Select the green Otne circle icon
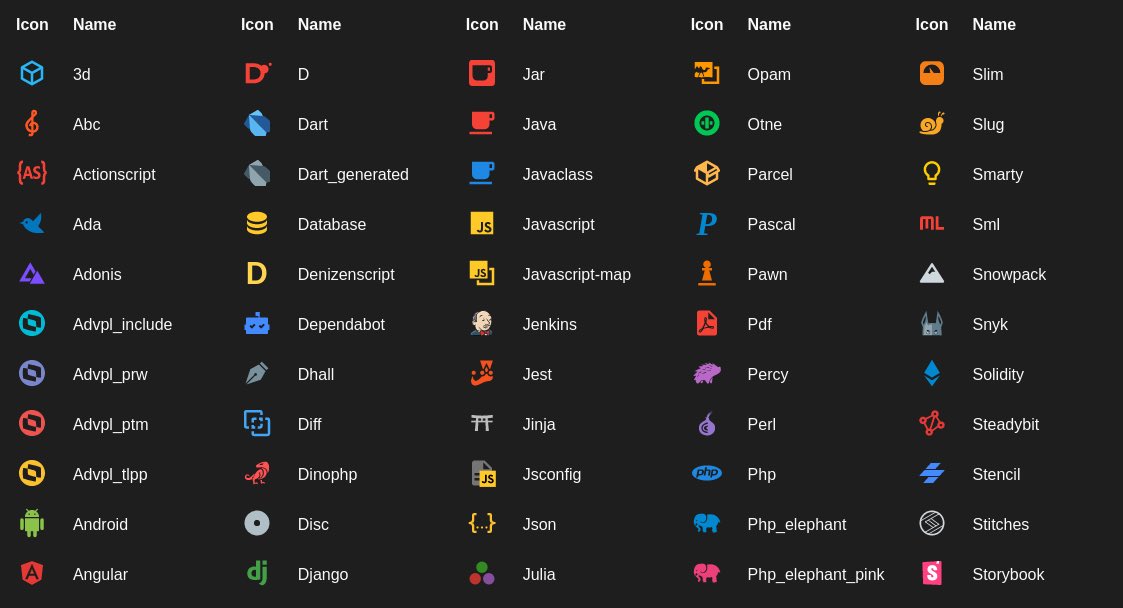 coord(707,123)
